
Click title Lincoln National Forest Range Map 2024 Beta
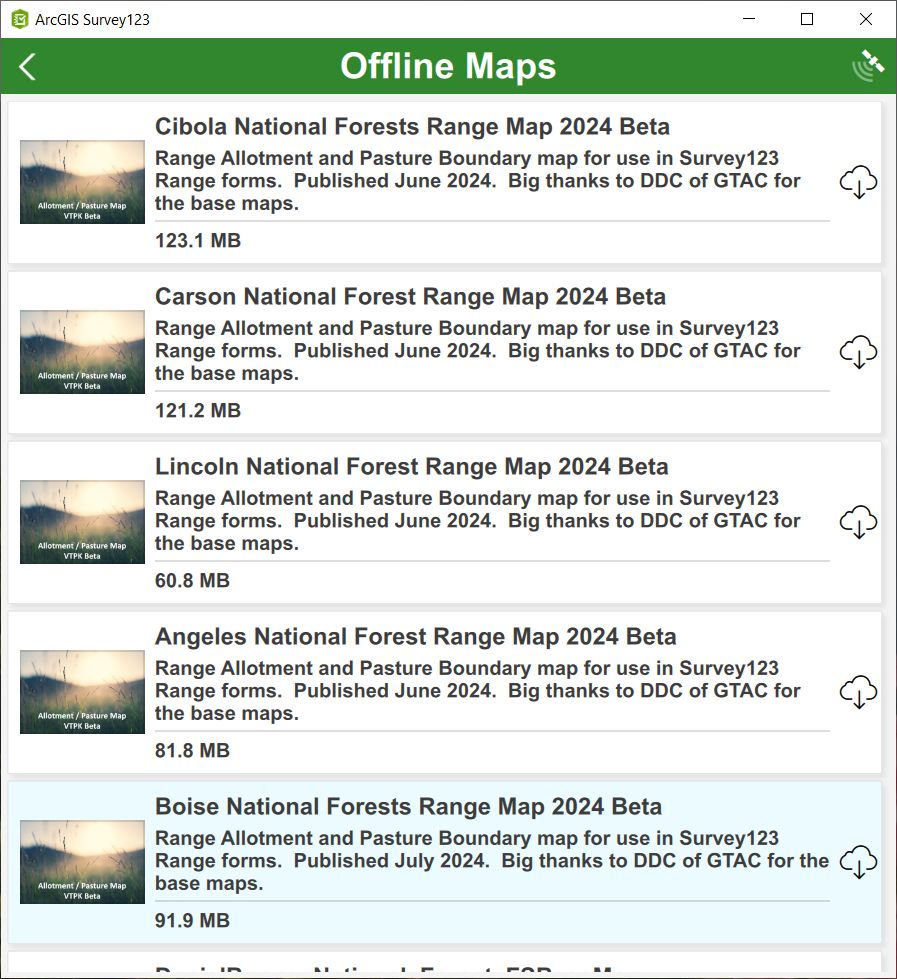(411, 466)
